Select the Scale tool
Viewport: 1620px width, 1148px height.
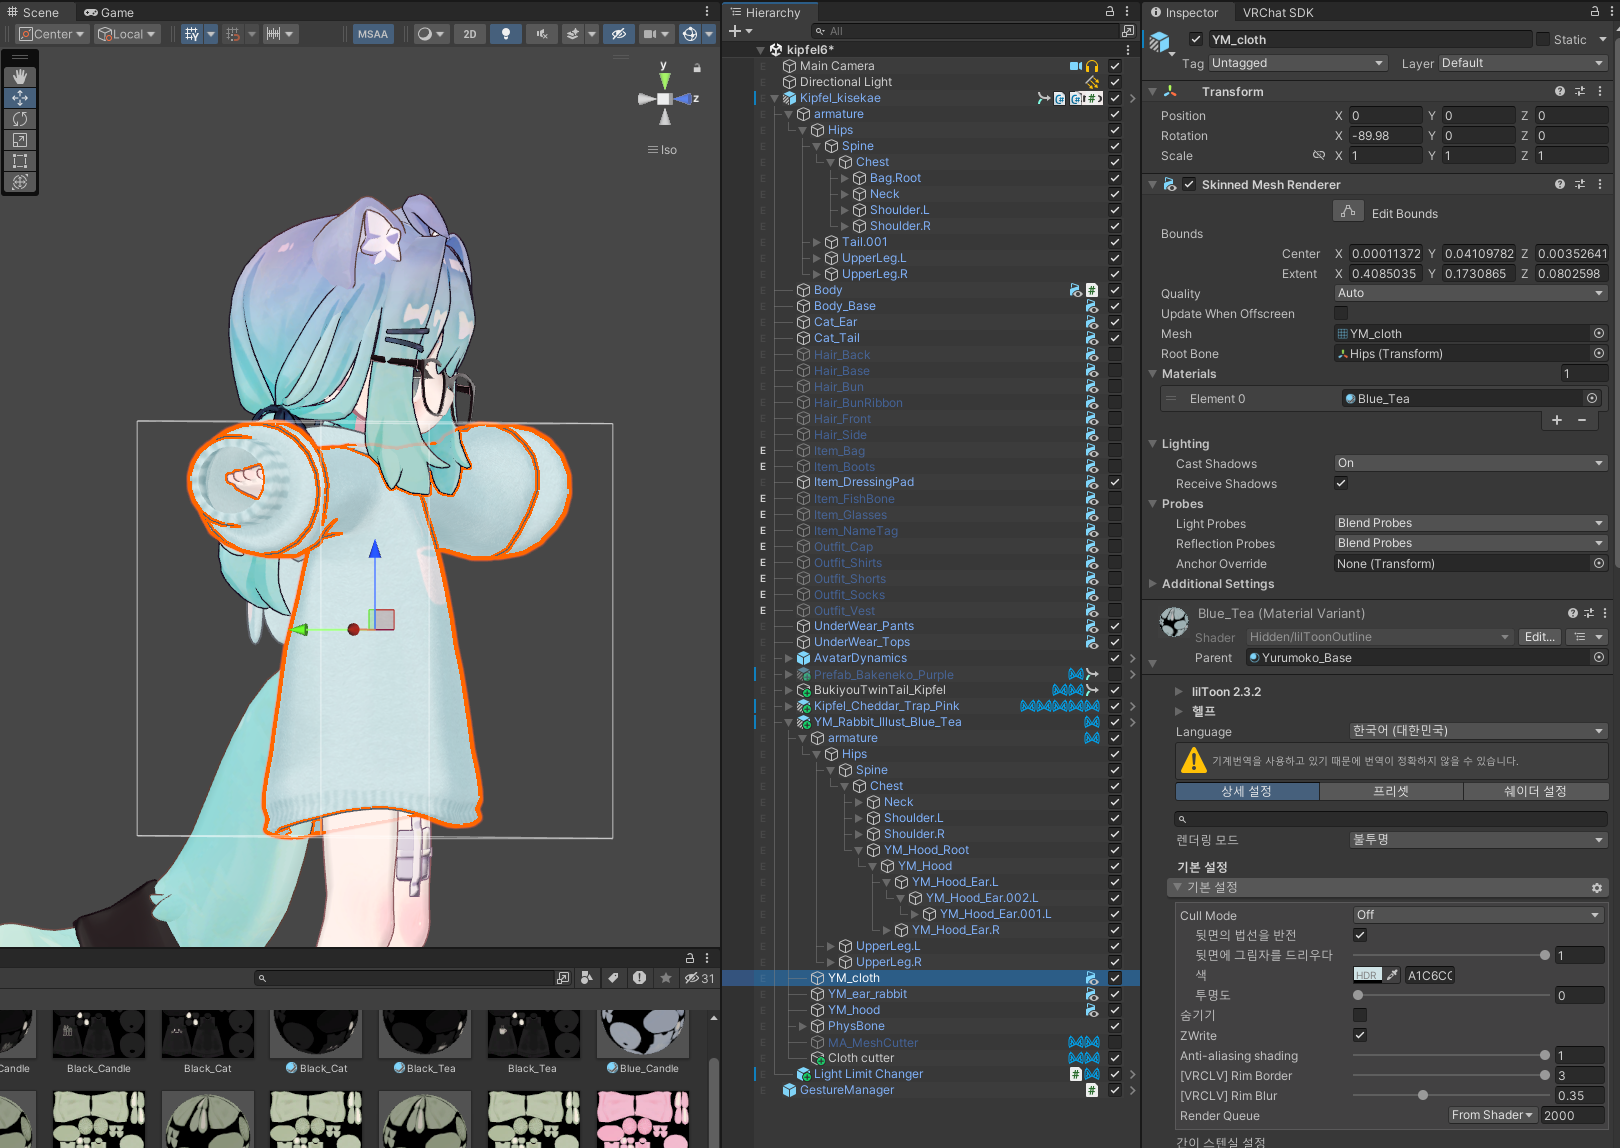20,140
